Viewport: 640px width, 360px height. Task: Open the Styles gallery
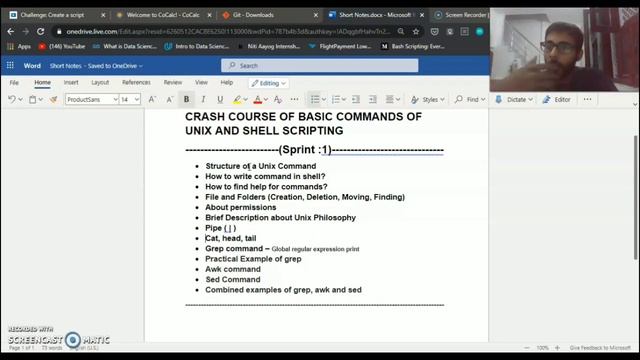pyautogui.click(x=427, y=99)
